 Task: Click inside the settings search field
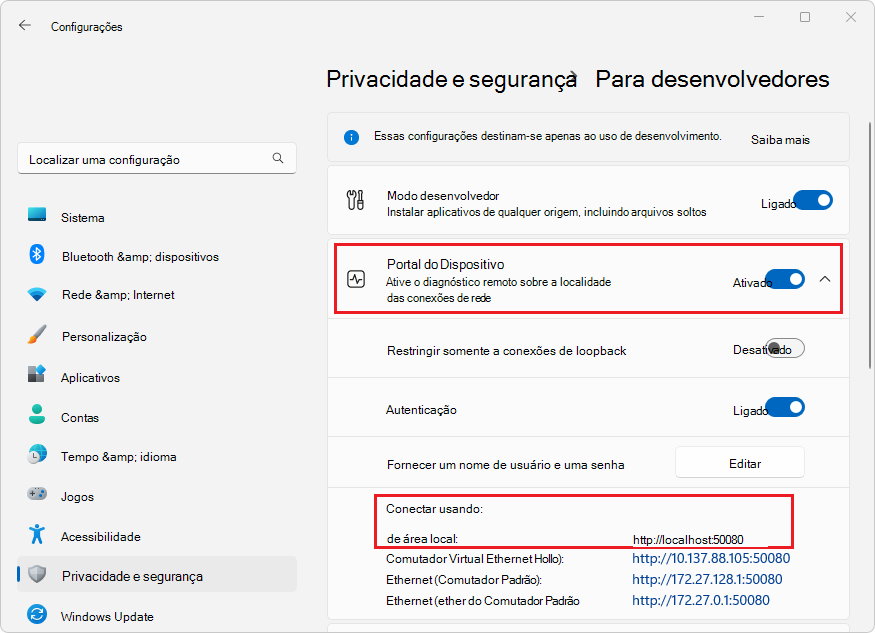[x=150, y=158]
